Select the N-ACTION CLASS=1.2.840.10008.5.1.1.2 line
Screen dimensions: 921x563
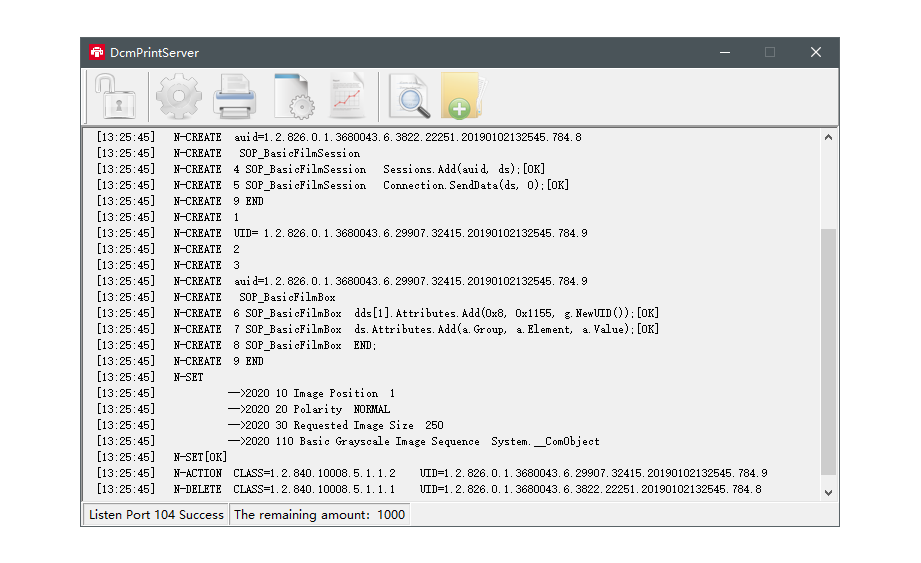pos(432,473)
